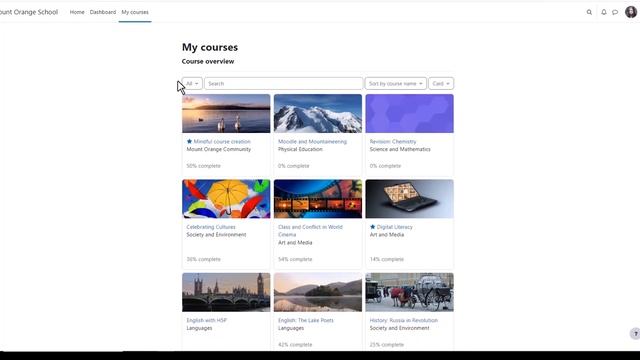Open the Revision: Chemistry course link
The image size is (640, 360).
[x=393, y=141]
